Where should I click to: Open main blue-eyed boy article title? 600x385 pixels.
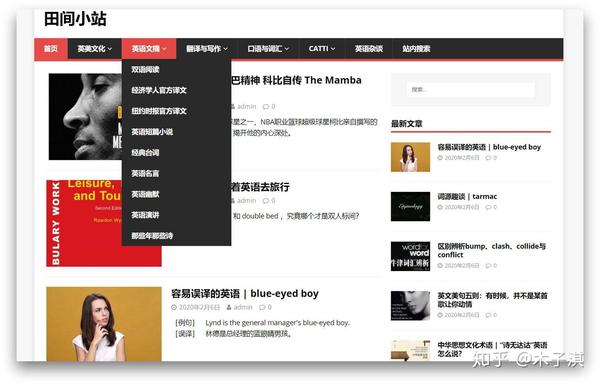[x=245, y=294]
